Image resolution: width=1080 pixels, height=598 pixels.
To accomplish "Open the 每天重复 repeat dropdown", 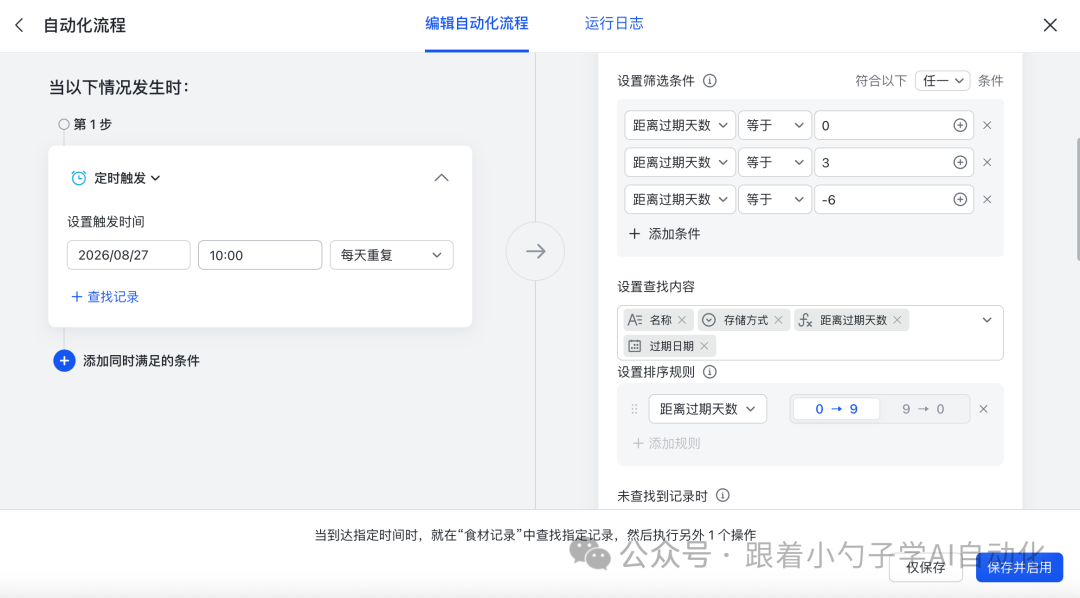I will 391,255.
